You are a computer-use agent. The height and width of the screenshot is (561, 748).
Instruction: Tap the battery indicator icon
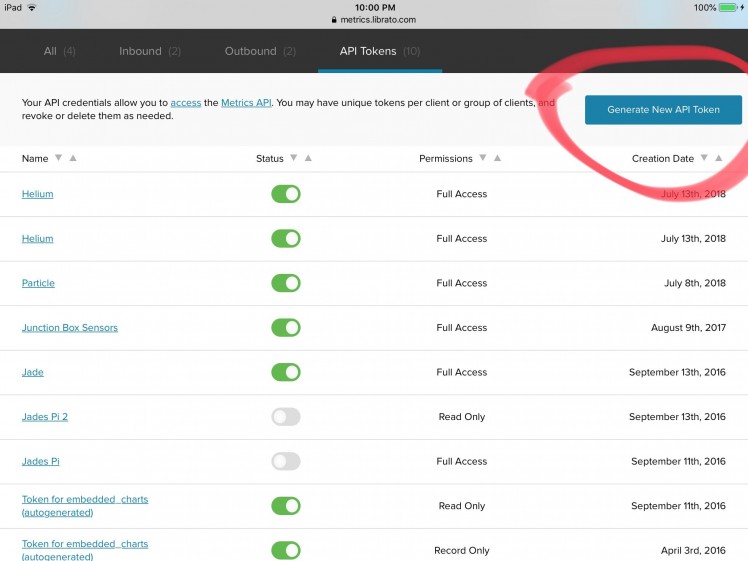[728, 8]
